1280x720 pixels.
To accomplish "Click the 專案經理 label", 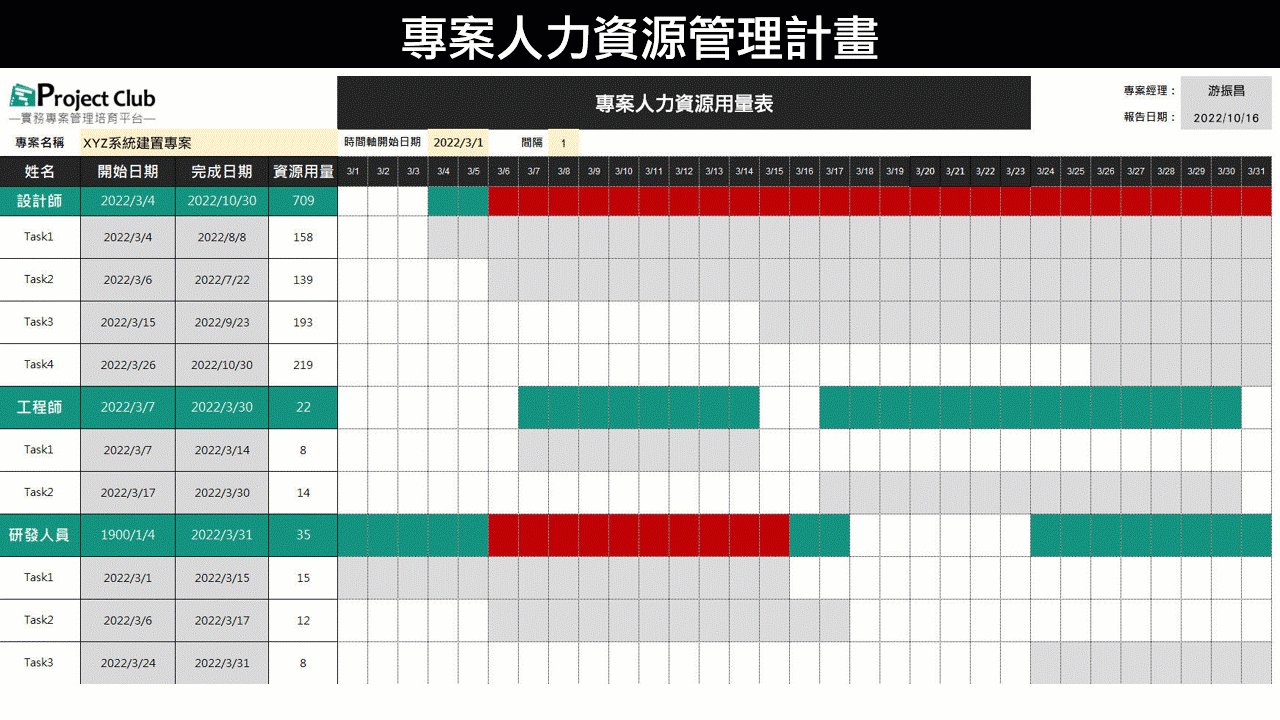I will (1149, 91).
